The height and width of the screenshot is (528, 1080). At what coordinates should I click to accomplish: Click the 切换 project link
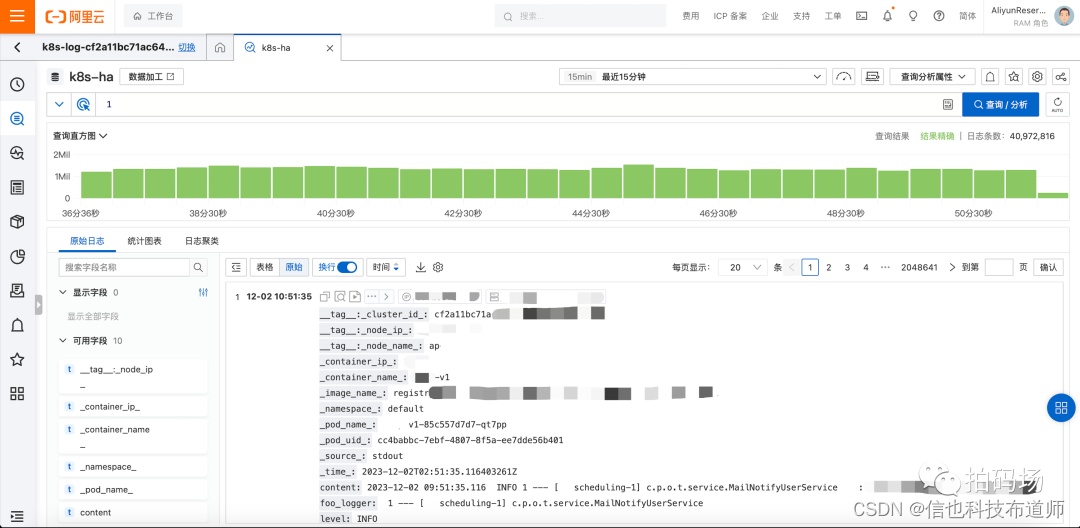click(187, 47)
